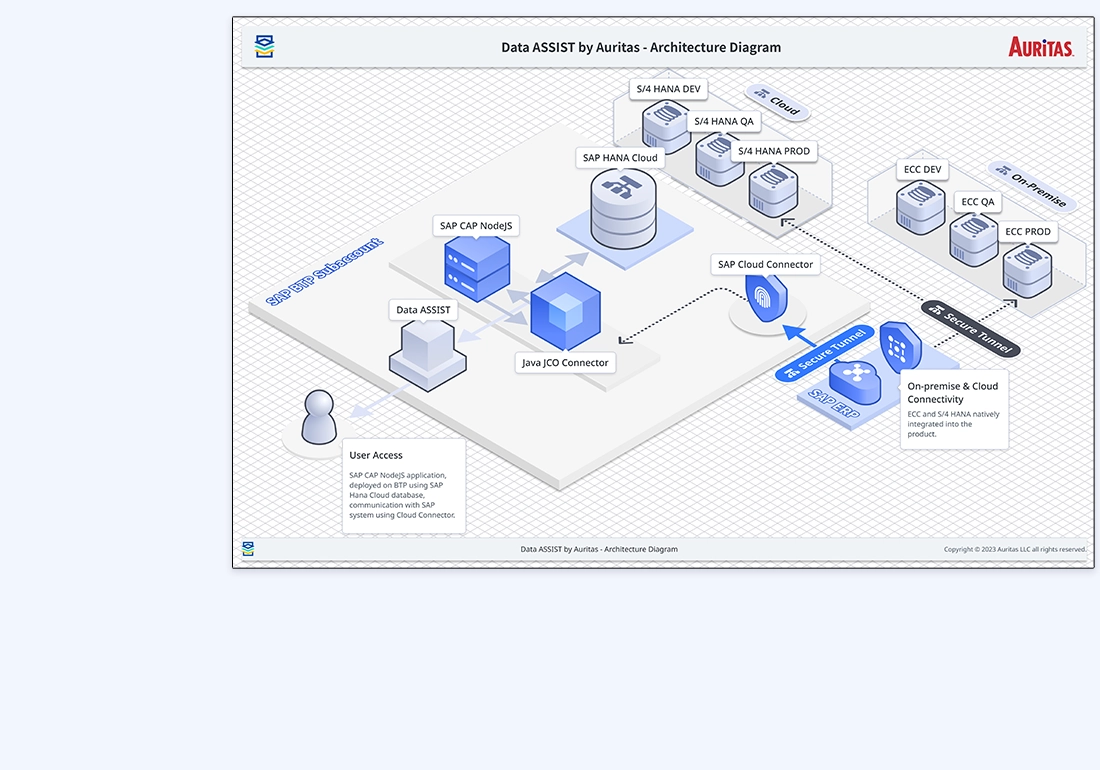The height and width of the screenshot is (770, 1100).
Task: Click the S/4 HANA DEV server icon
Action: [x=666, y=126]
